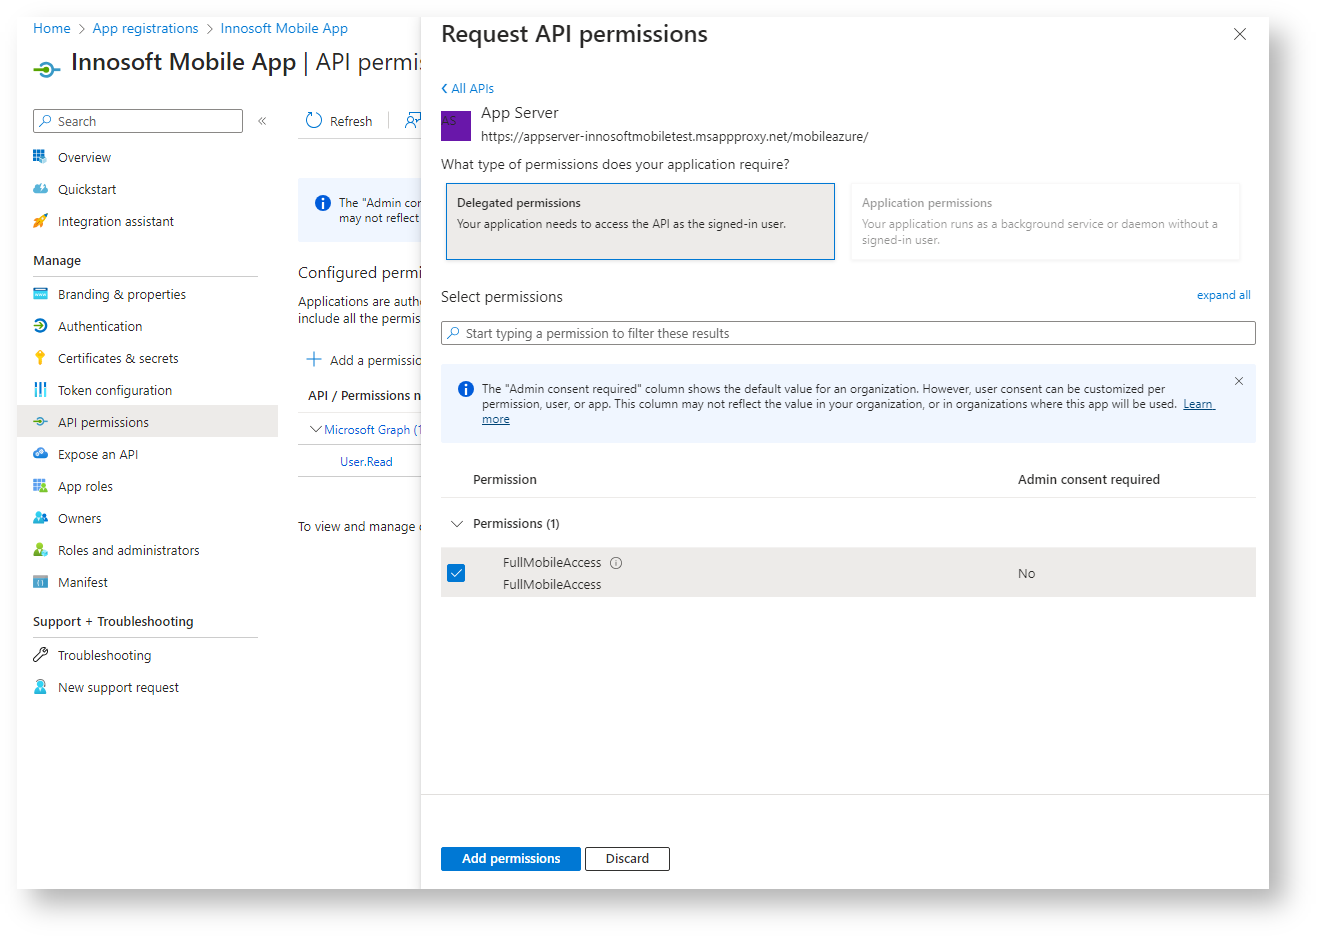Uncheck the FullMobileAccess permission checkbox
1317x937 pixels.
[x=456, y=573]
